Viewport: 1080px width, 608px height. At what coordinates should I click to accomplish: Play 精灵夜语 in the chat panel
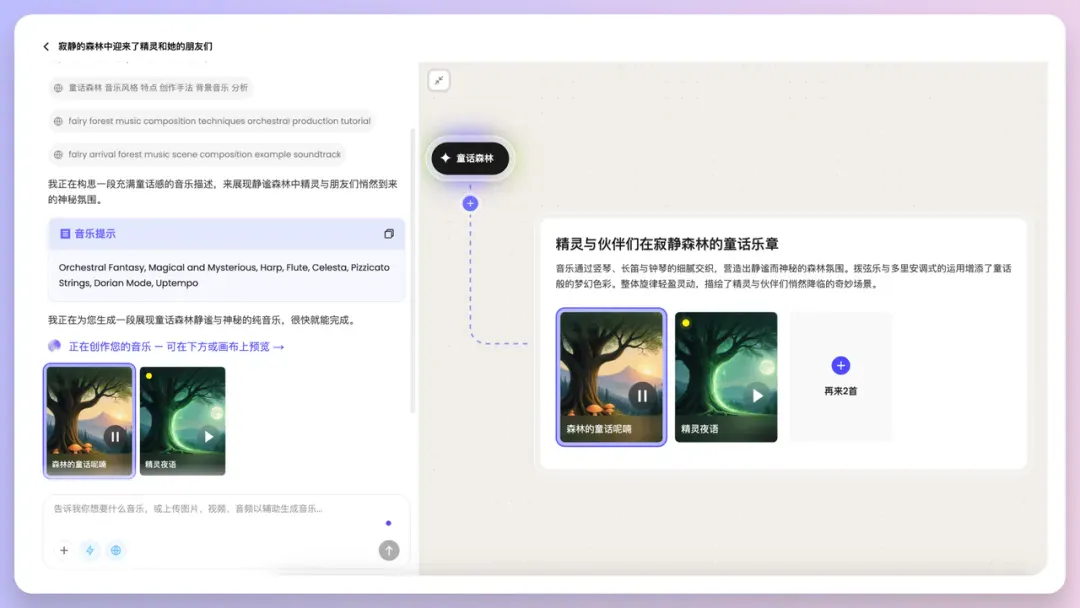(x=209, y=437)
